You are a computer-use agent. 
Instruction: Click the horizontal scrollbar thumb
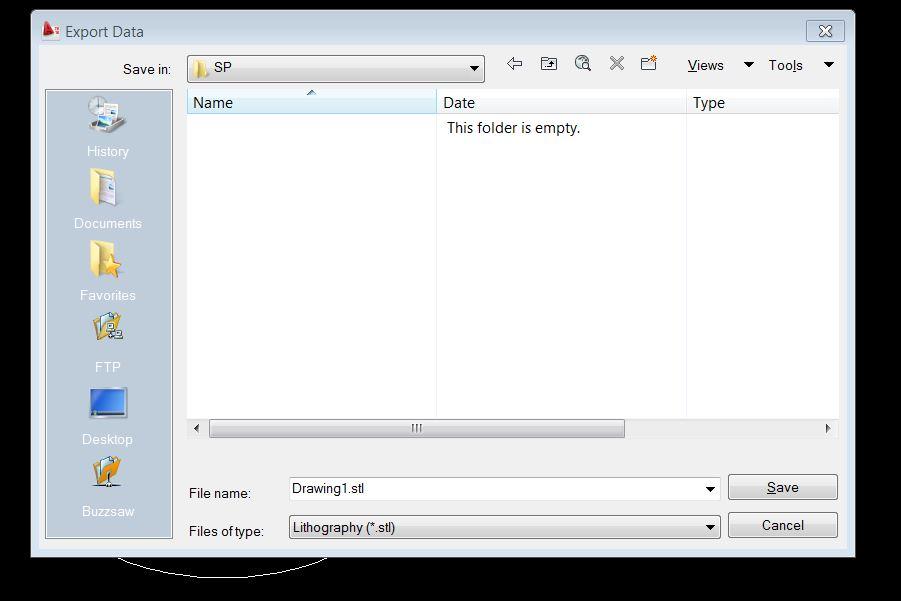pos(417,428)
